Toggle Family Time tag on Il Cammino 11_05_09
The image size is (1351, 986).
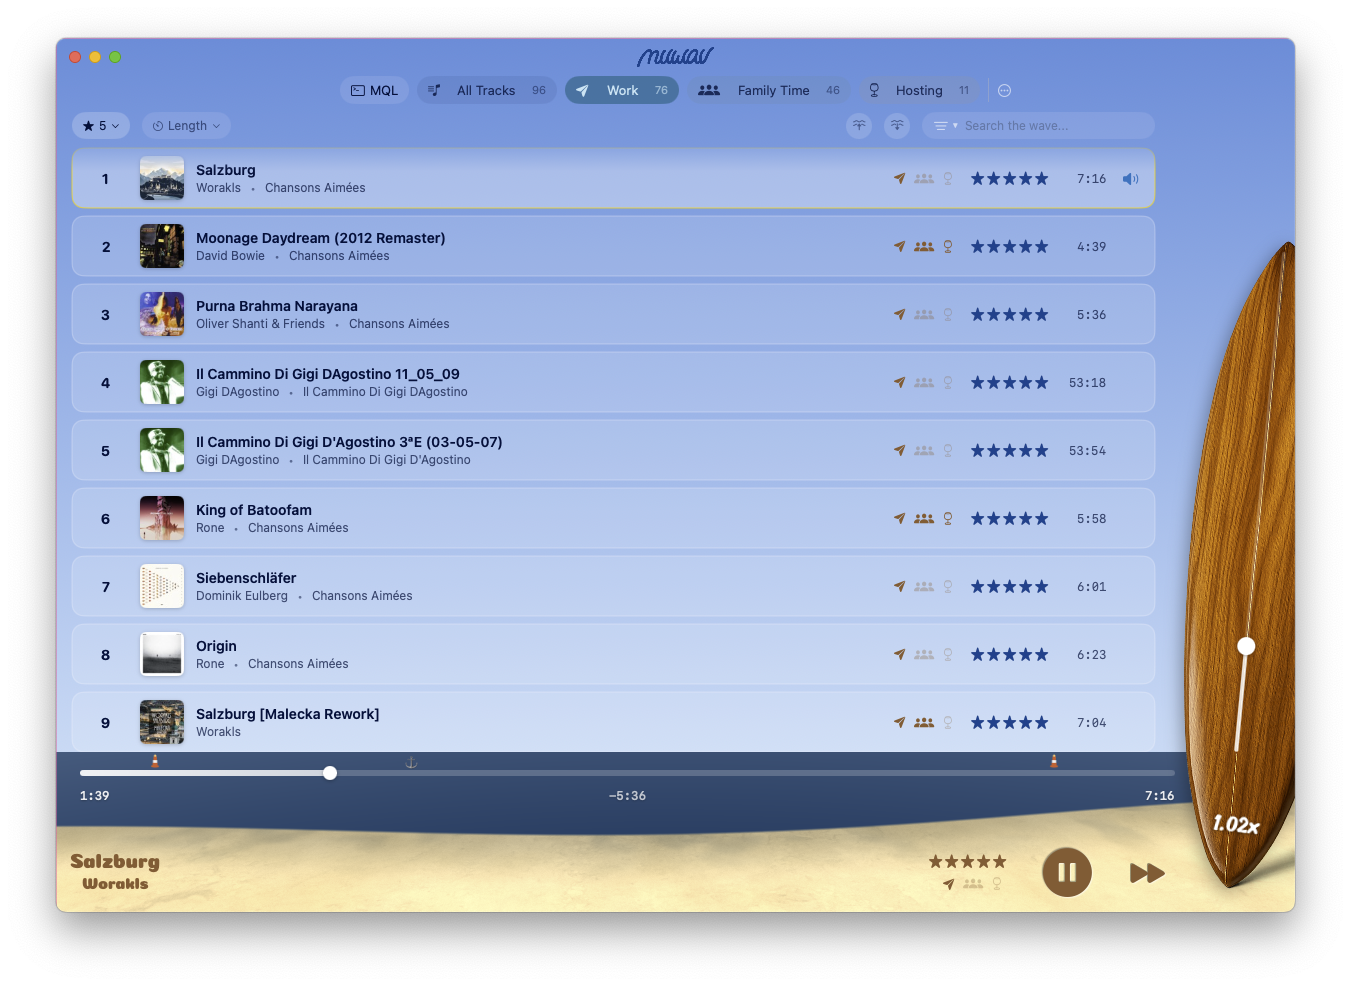coord(924,383)
